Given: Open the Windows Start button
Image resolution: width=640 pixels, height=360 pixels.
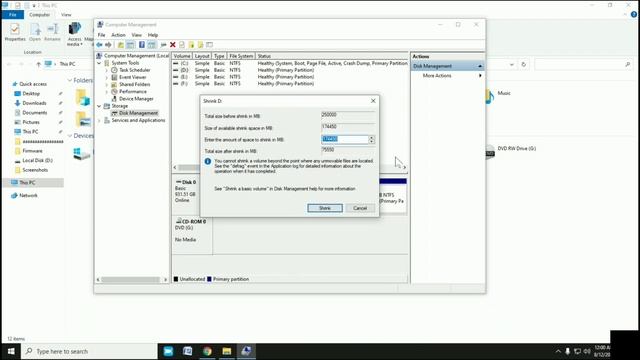Looking at the screenshot, I should 11,351.
